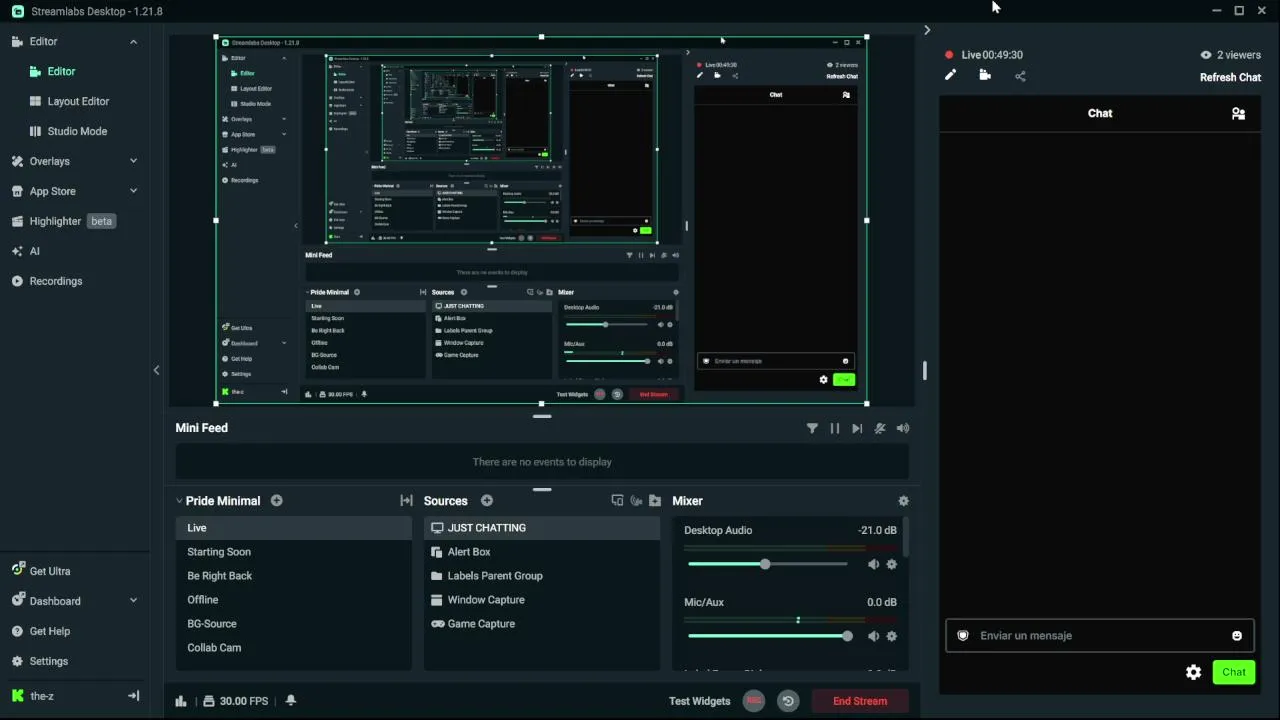Click the the-z account logo
The width and height of the screenshot is (1280, 720).
pos(18,696)
